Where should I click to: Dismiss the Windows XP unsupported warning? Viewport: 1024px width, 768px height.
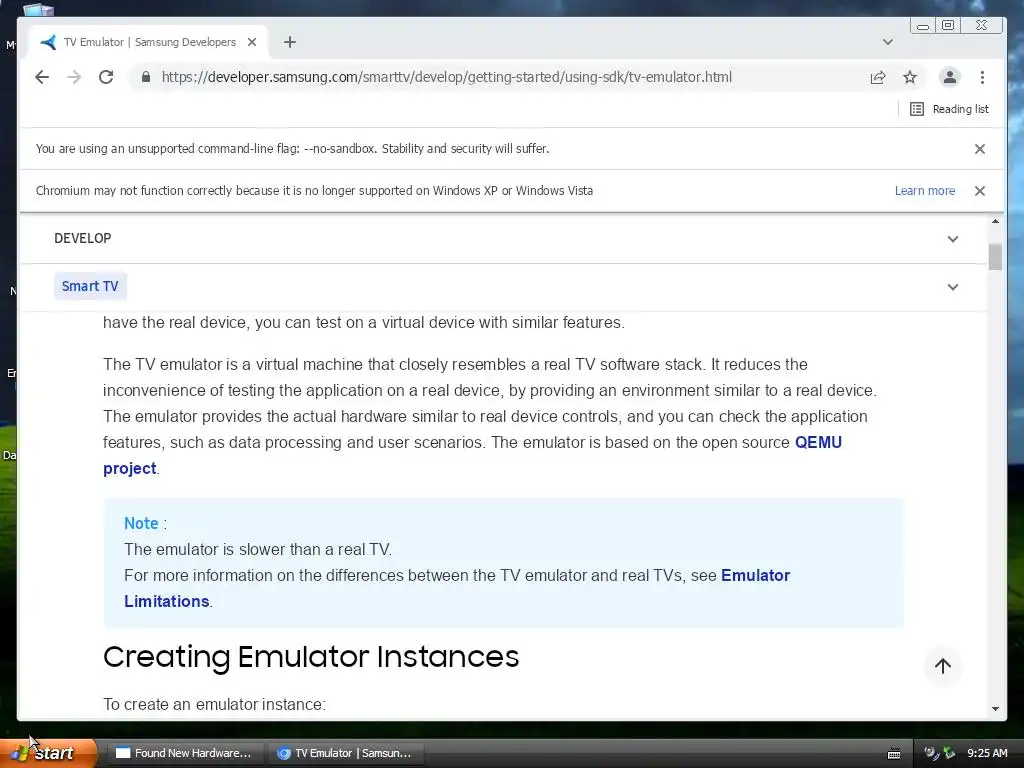pyautogui.click(x=980, y=191)
